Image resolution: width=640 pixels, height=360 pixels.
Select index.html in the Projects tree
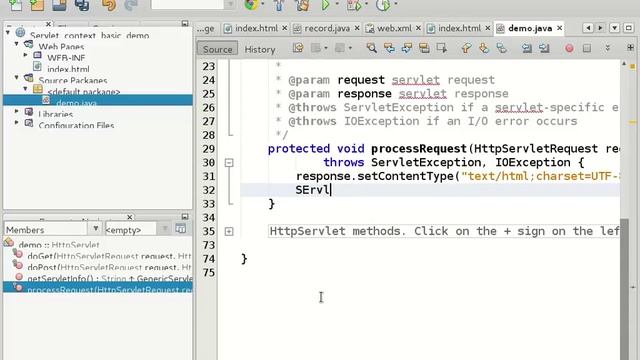coord(68,69)
